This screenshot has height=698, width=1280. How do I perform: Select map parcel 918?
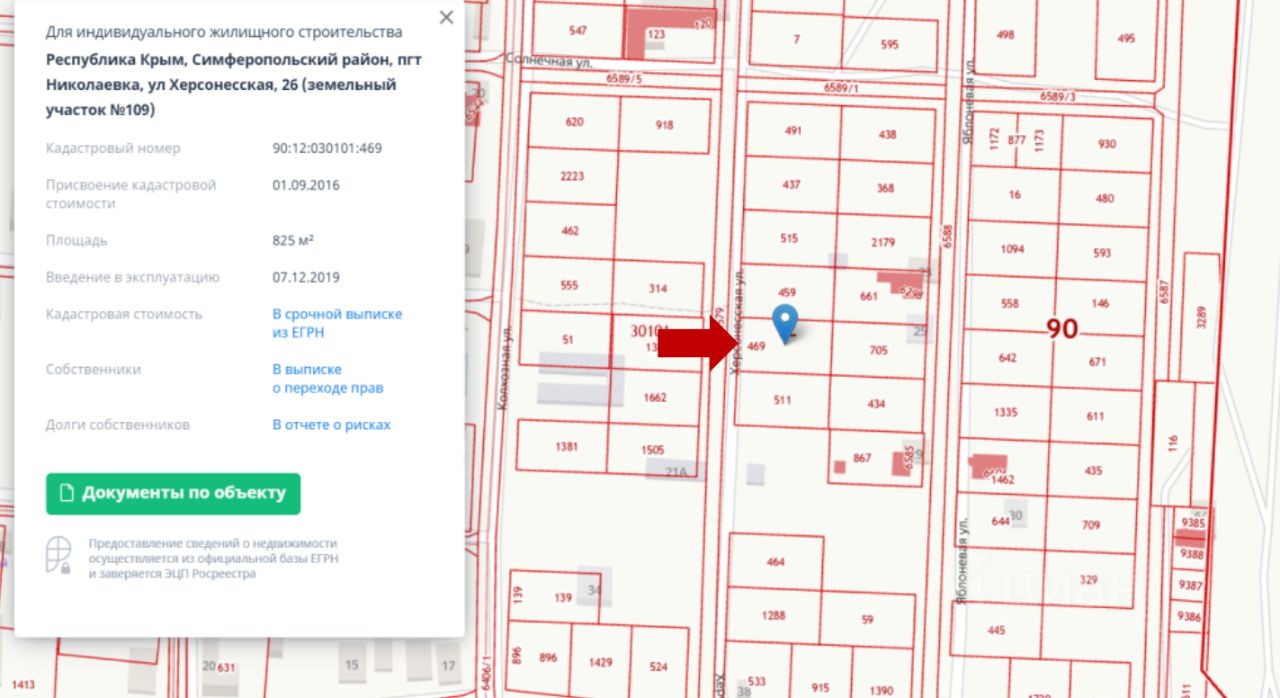pos(665,125)
